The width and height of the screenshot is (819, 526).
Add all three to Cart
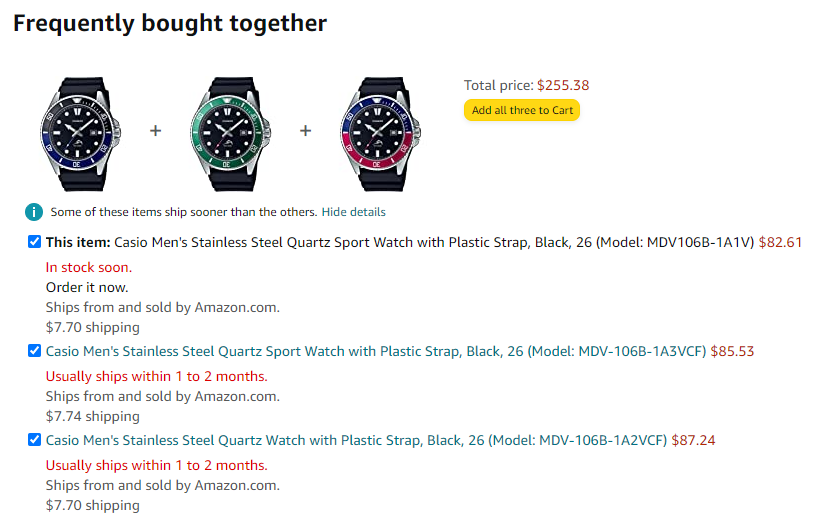click(x=522, y=110)
